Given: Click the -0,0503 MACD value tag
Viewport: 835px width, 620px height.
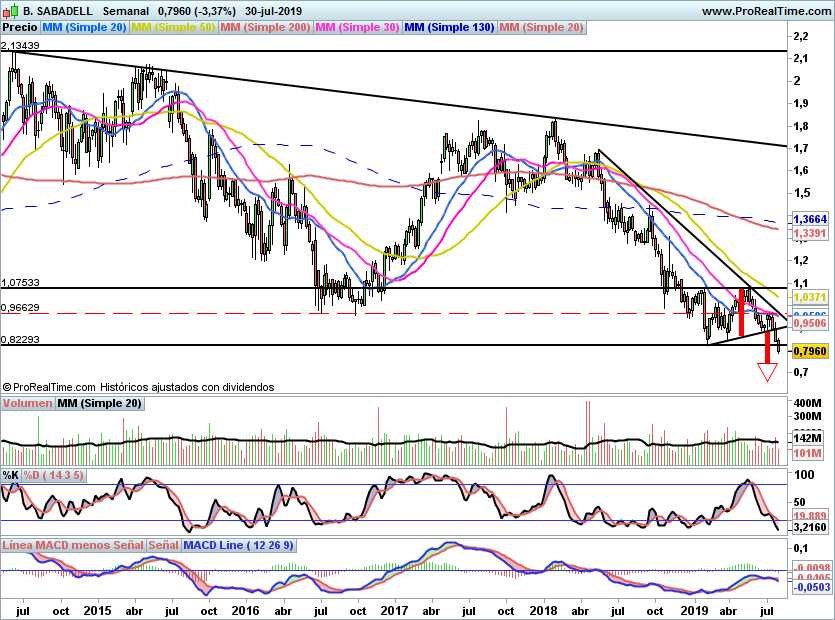Looking at the screenshot, I should click(812, 587).
